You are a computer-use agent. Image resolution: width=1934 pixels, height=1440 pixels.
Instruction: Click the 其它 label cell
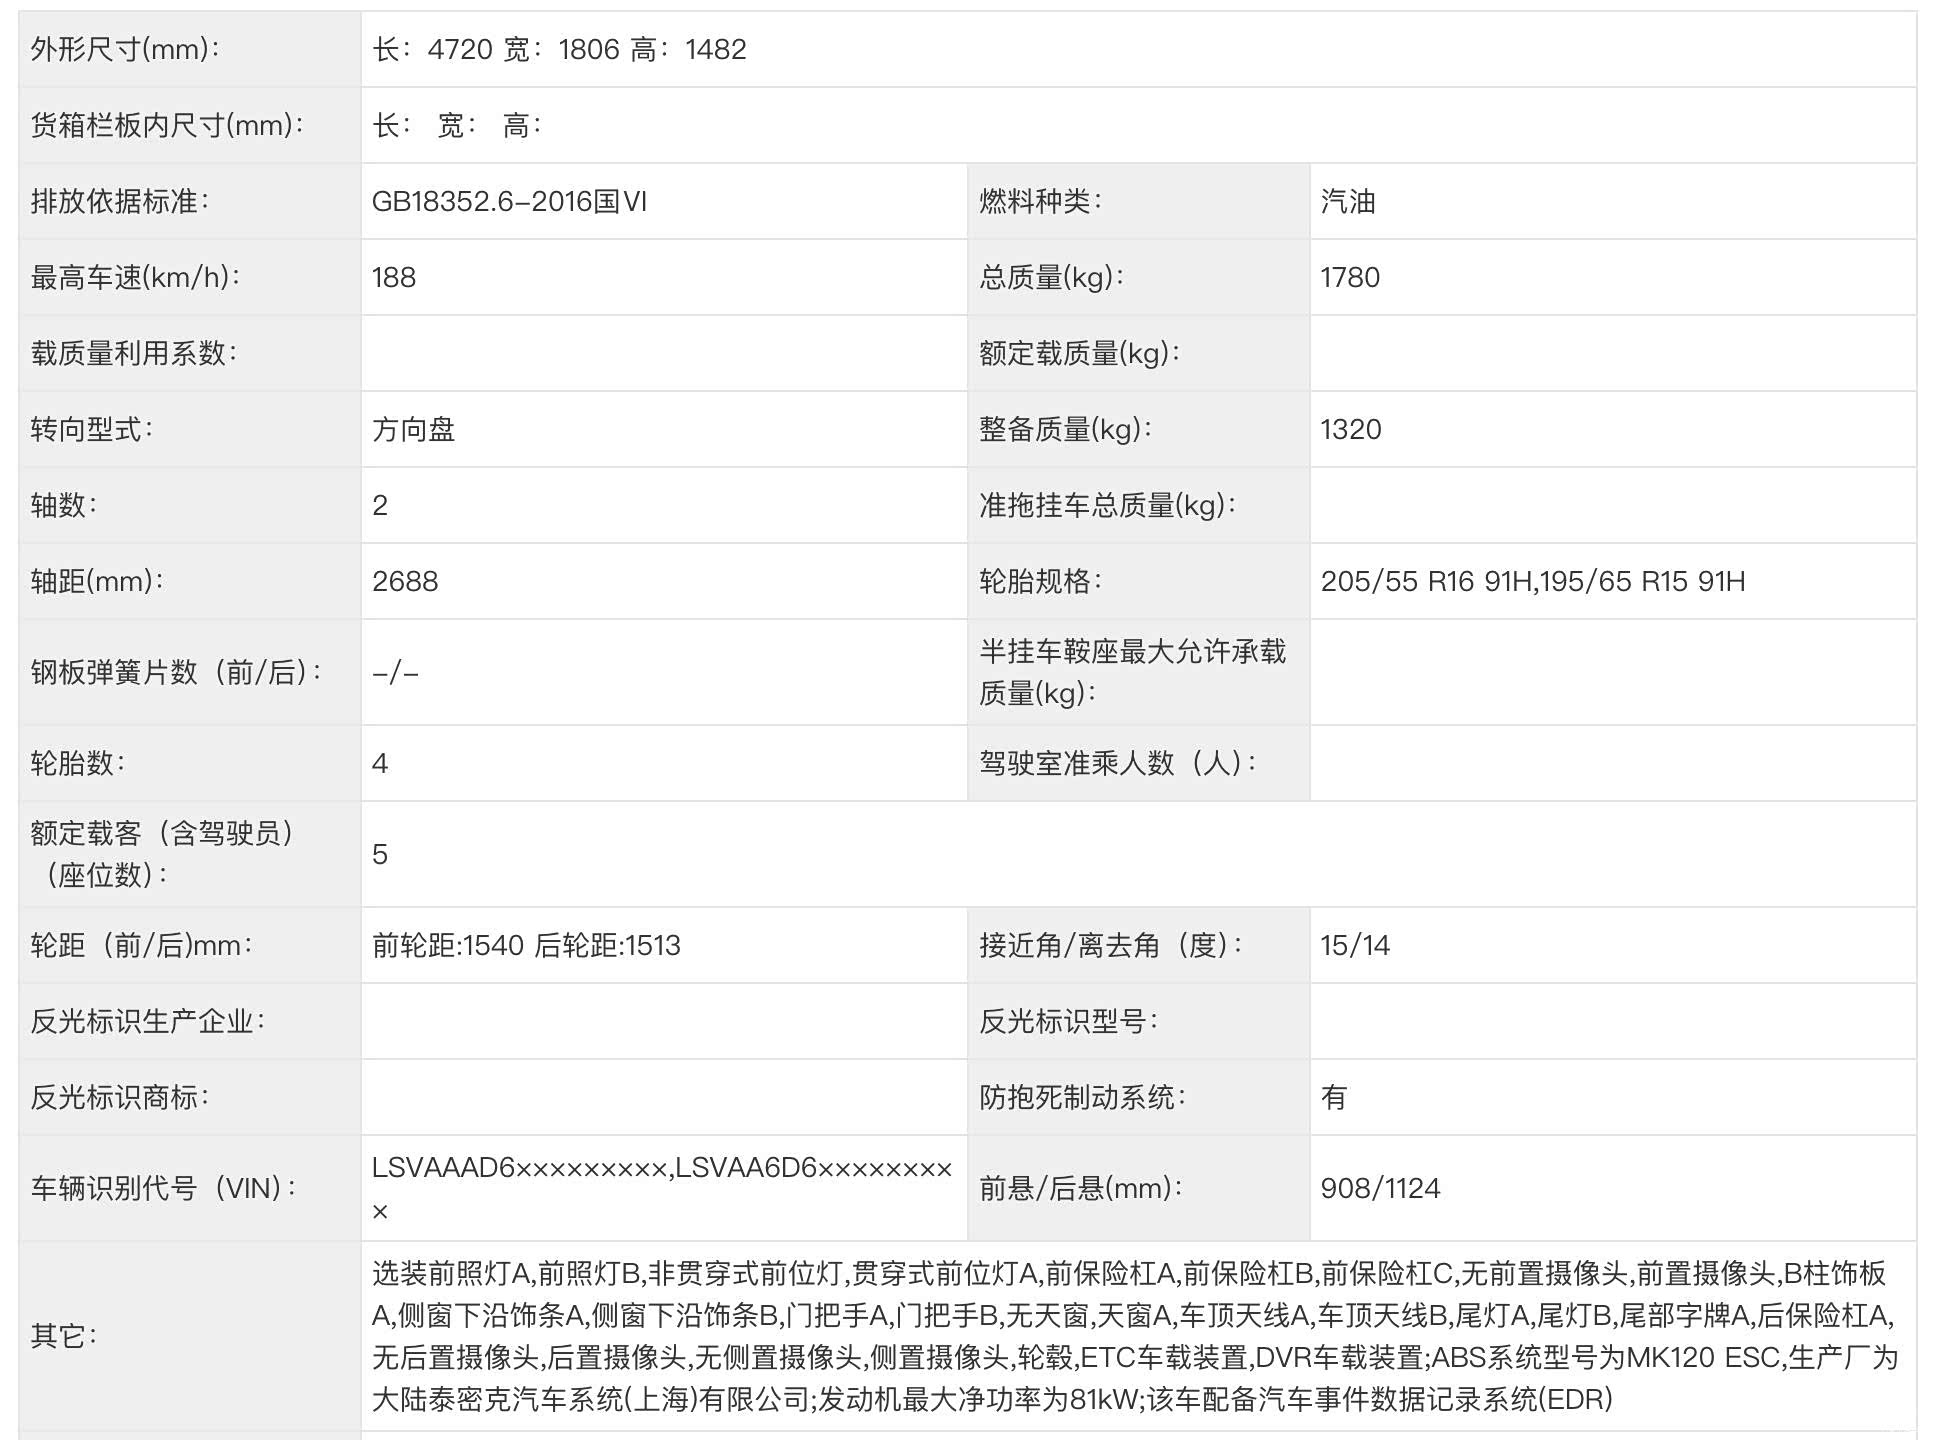coord(63,1335)
